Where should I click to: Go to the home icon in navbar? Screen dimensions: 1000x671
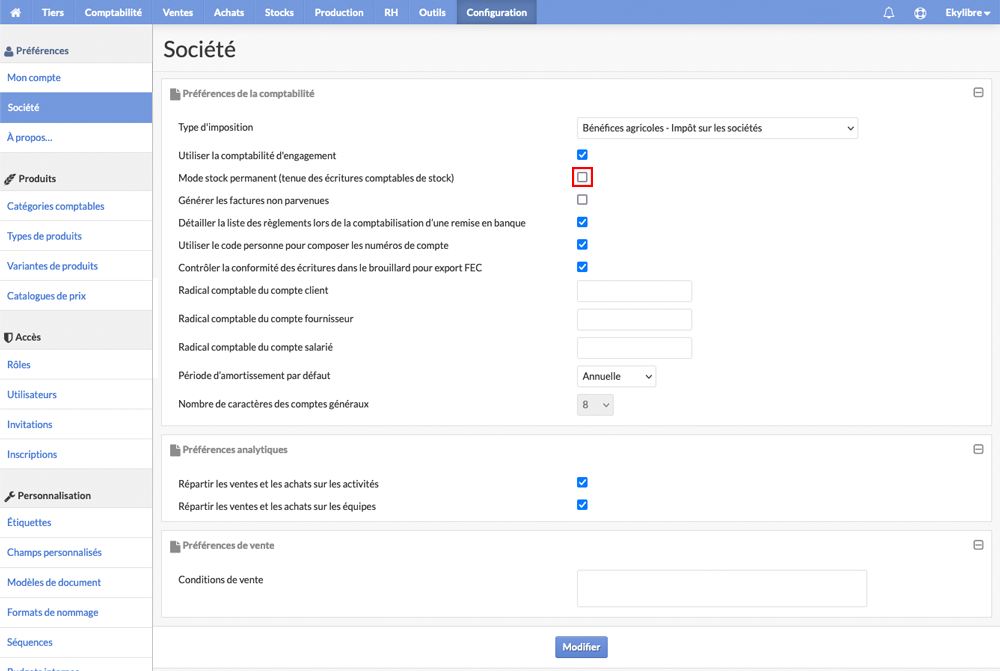[15, 12]
